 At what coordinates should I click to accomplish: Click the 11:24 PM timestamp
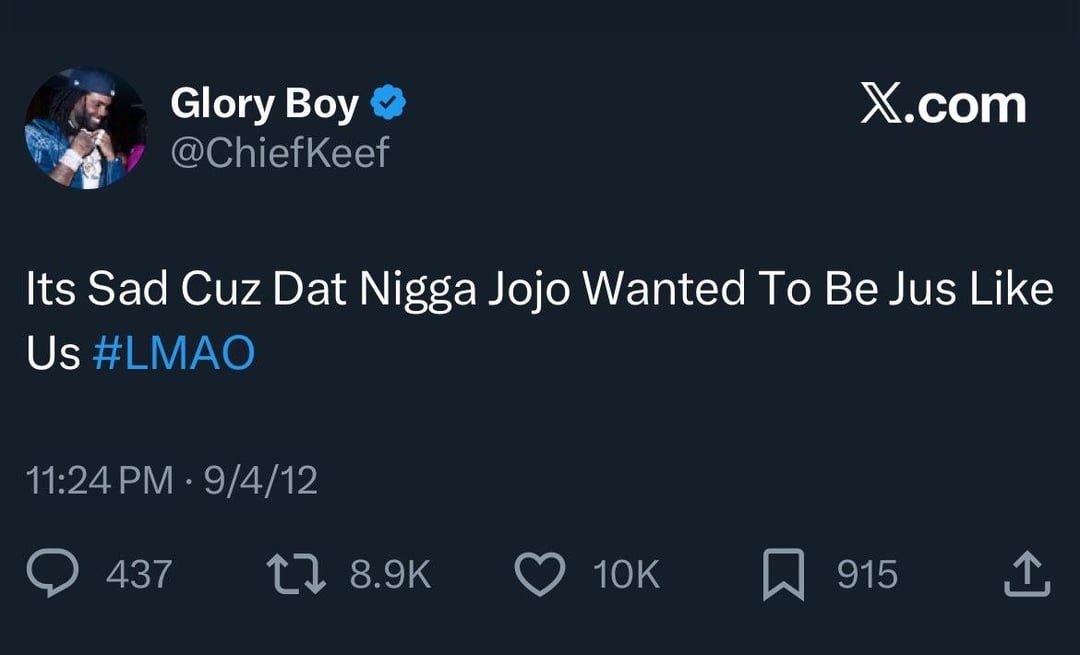(x=100, y=481)
